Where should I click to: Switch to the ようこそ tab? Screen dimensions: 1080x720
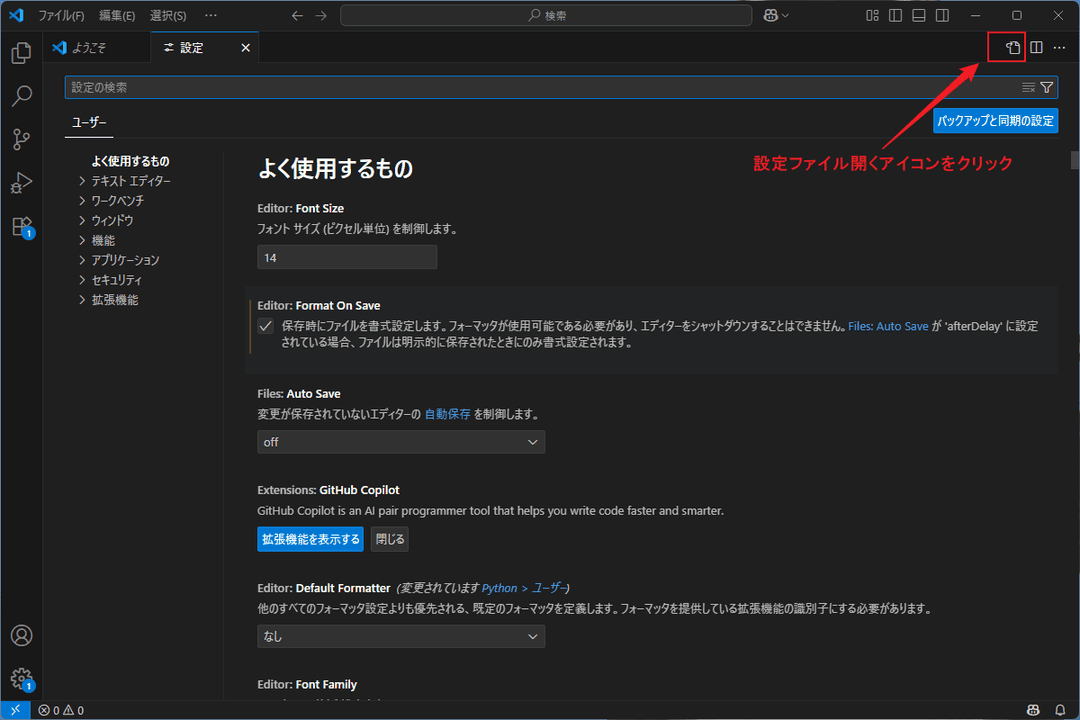(96, 46)
